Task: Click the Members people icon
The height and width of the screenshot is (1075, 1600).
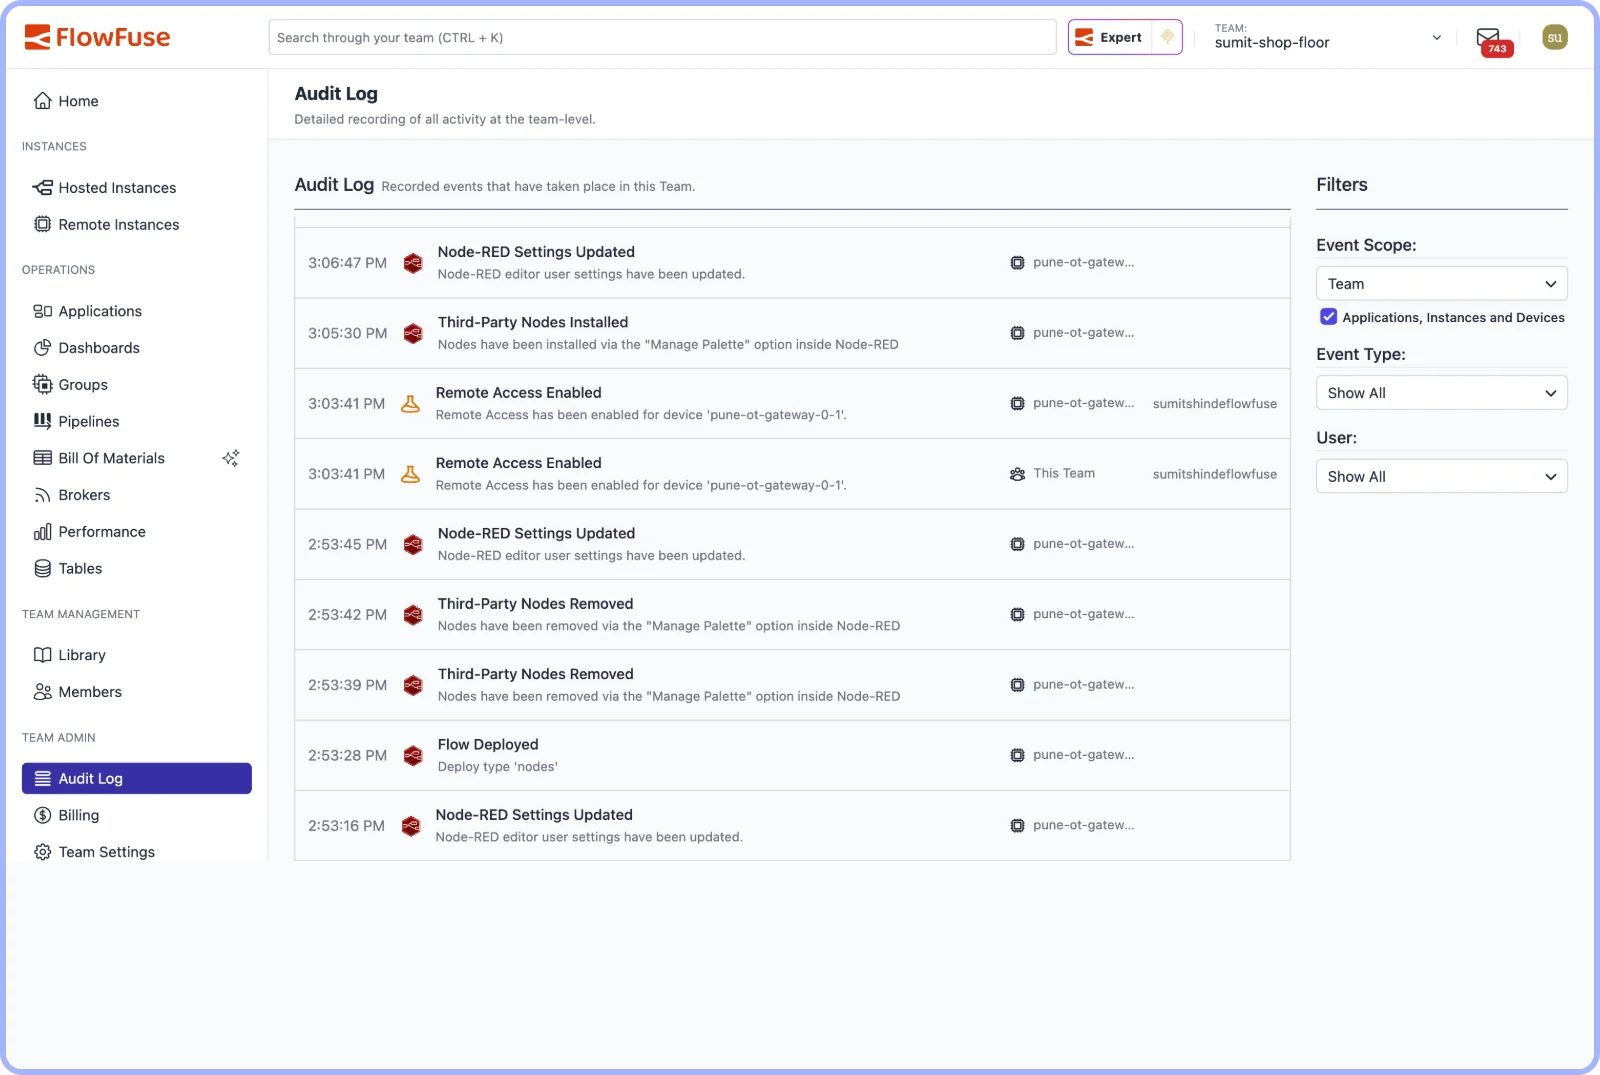Action: tap(42, 692)
